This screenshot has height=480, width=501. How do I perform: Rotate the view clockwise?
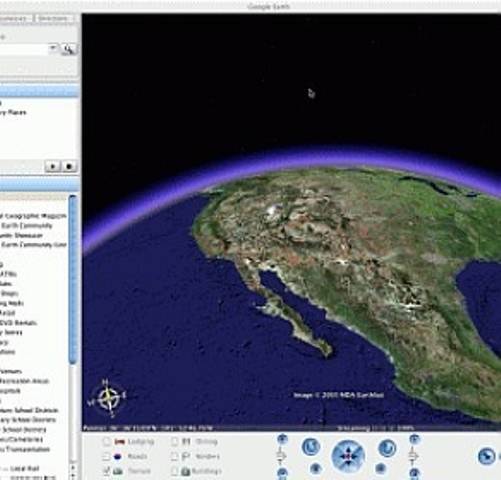[387, 448]
